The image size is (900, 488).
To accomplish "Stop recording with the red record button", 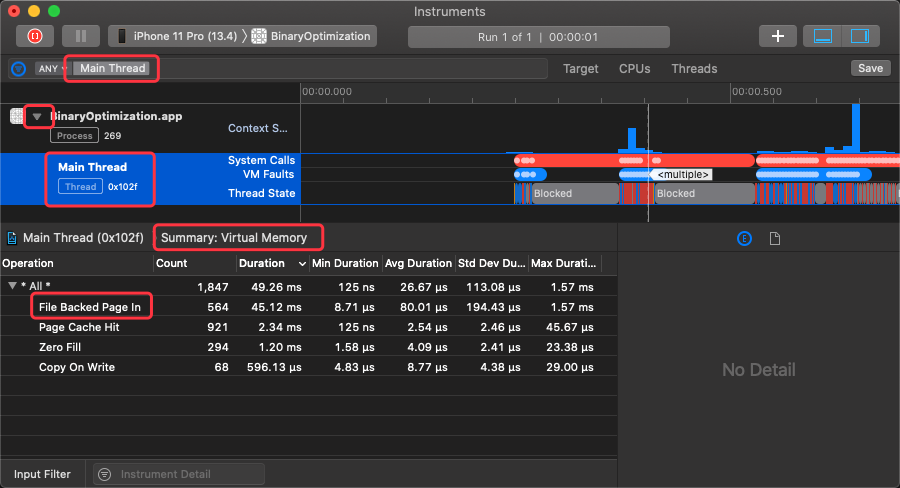I will click(34, 36).
